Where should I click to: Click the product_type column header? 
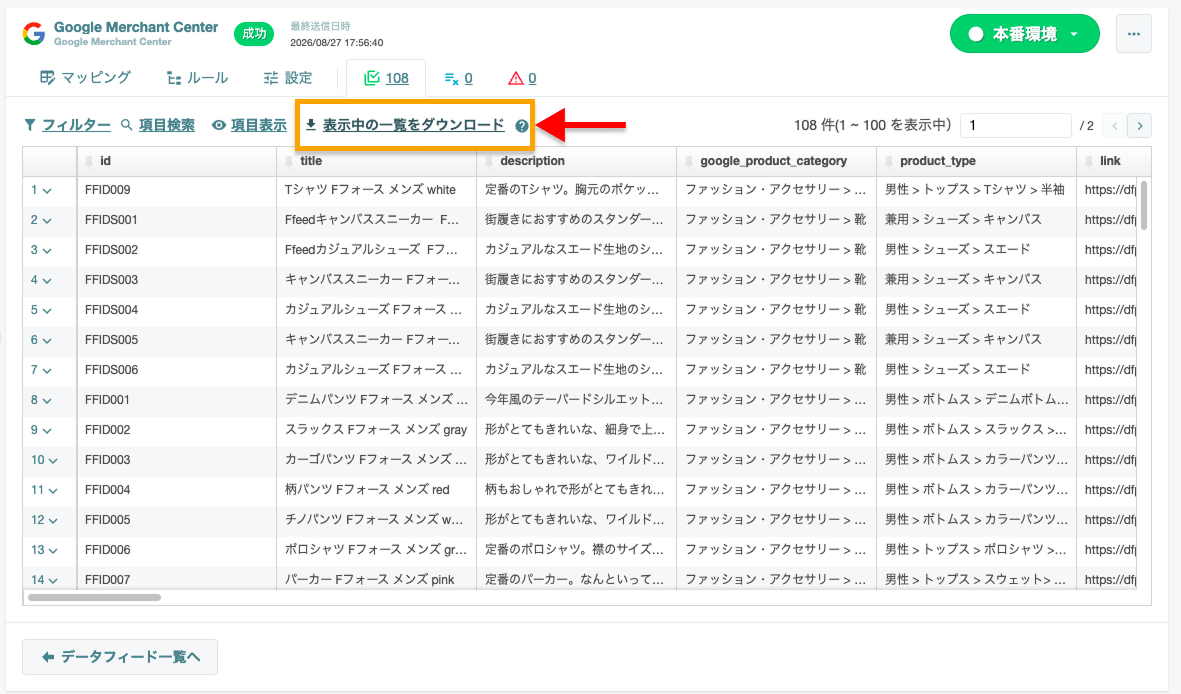point(977,161)
